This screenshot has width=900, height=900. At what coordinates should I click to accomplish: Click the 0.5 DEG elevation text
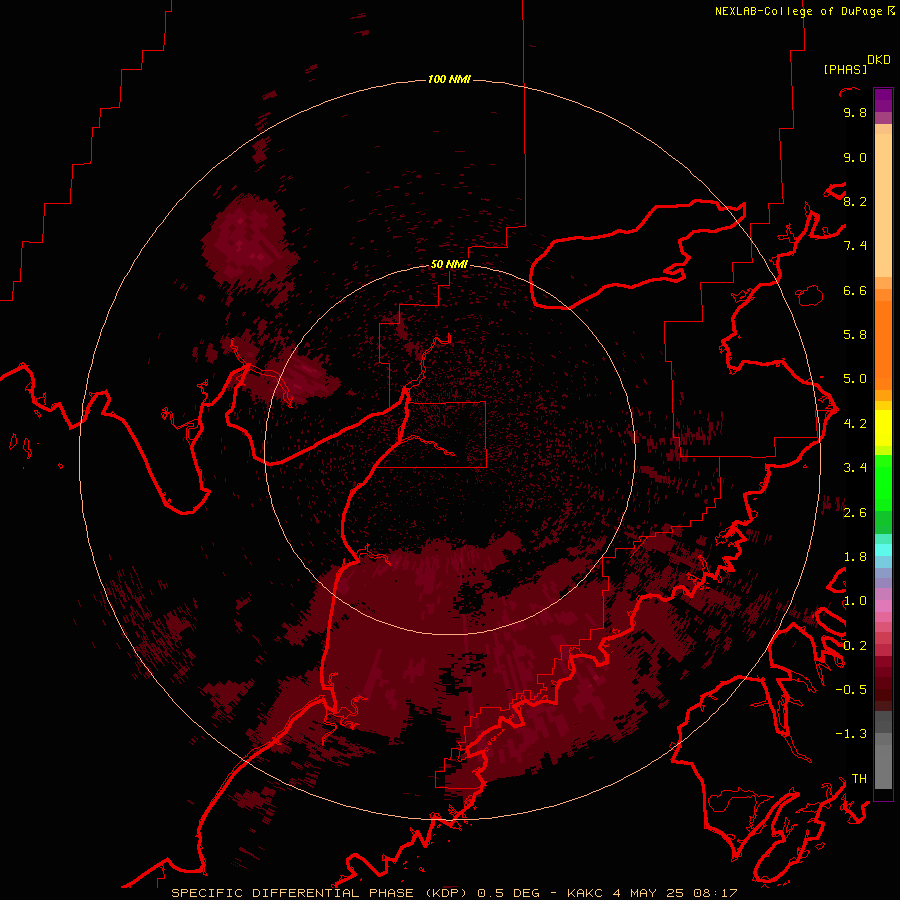click(x=509, y=893)
